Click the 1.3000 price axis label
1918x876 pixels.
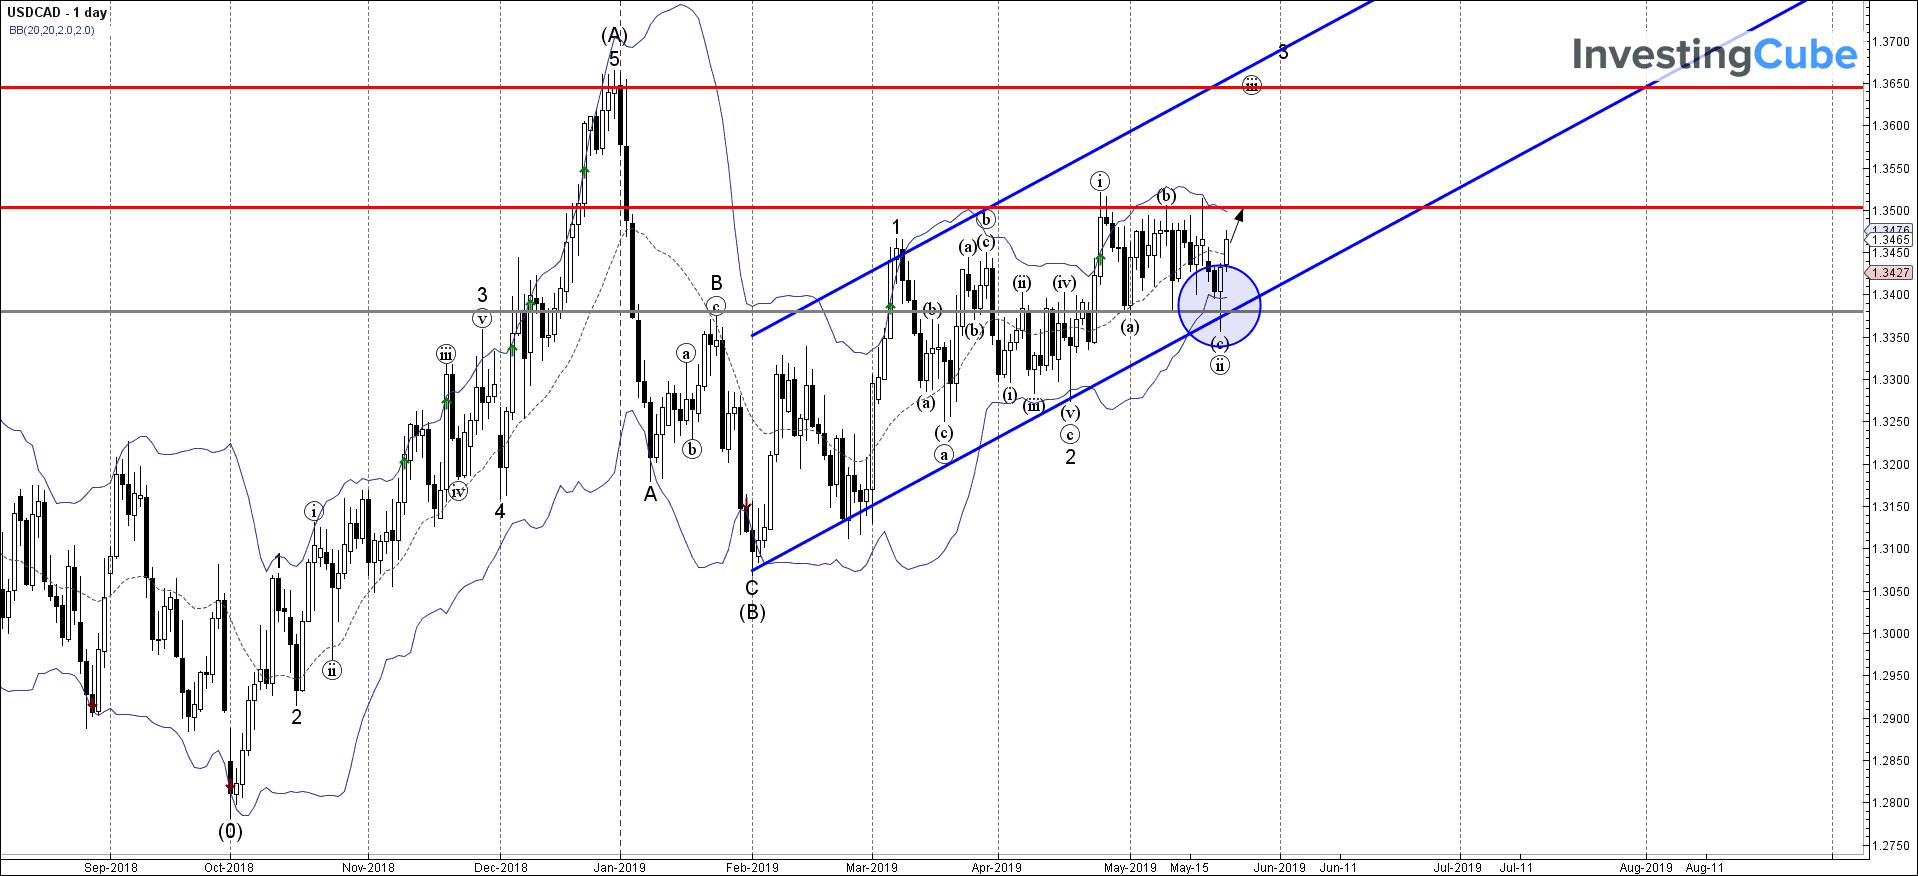[1891, 634]
